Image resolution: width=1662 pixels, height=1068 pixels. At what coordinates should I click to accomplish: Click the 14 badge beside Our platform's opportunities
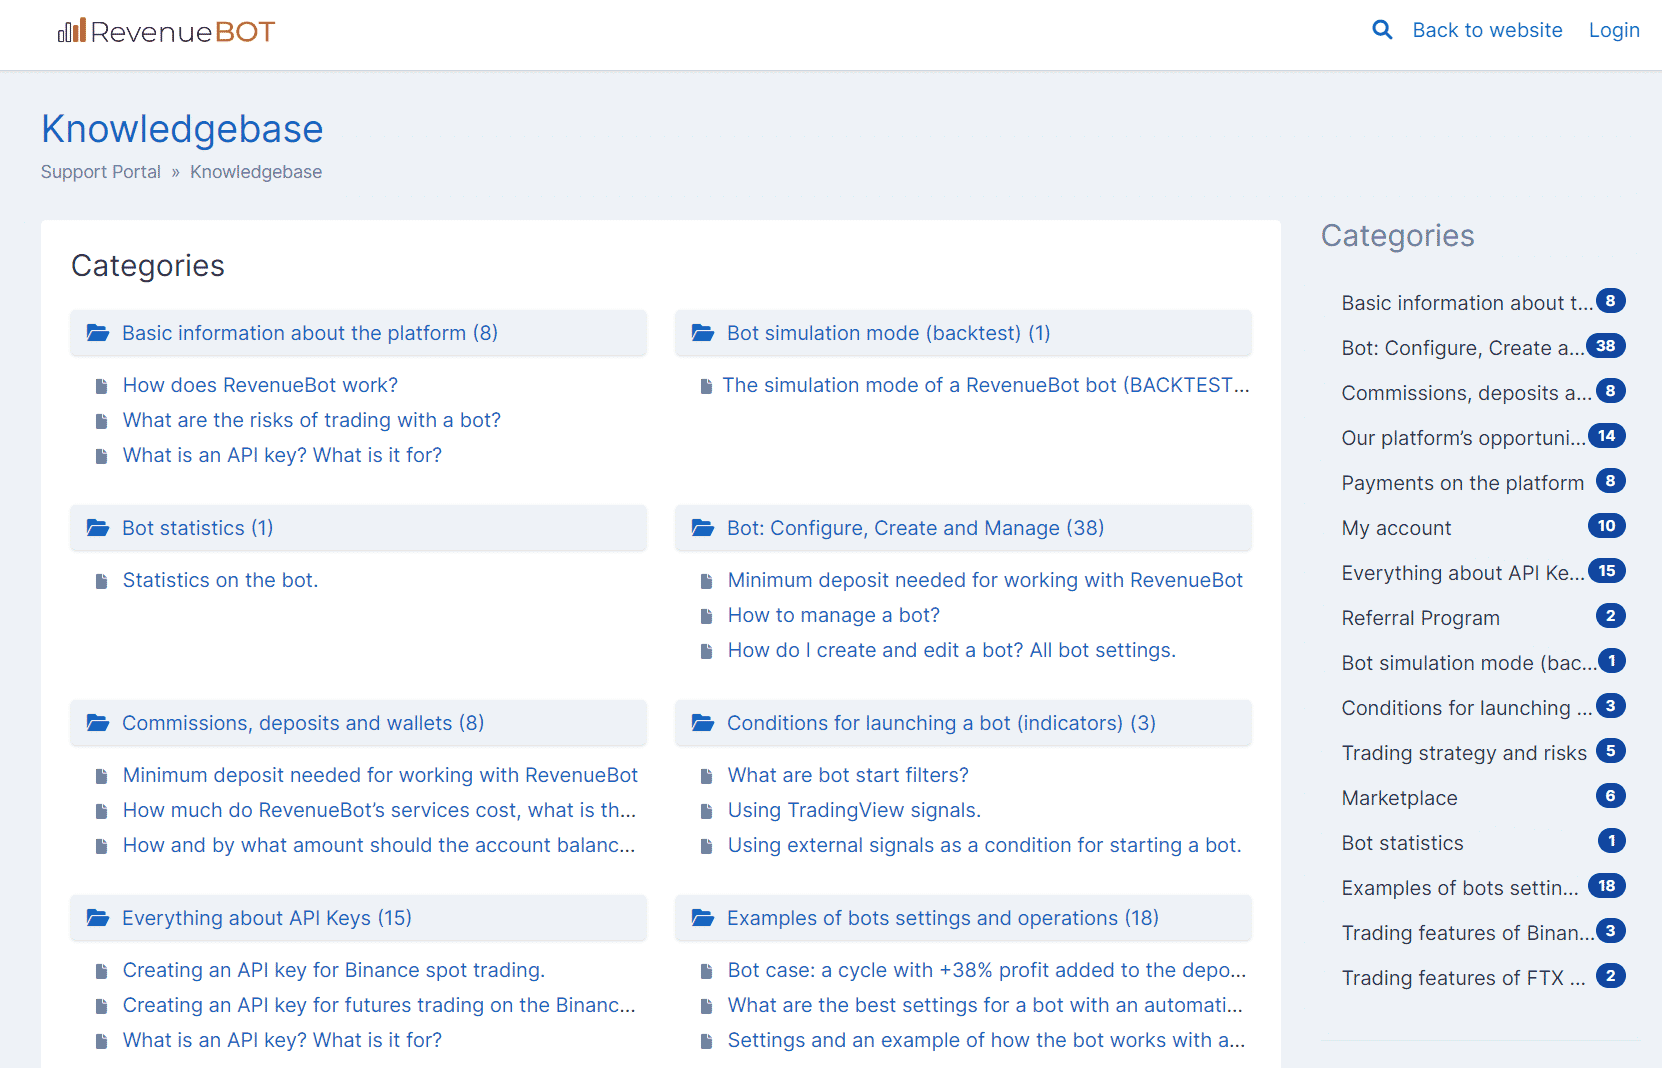pos(1607,436)
